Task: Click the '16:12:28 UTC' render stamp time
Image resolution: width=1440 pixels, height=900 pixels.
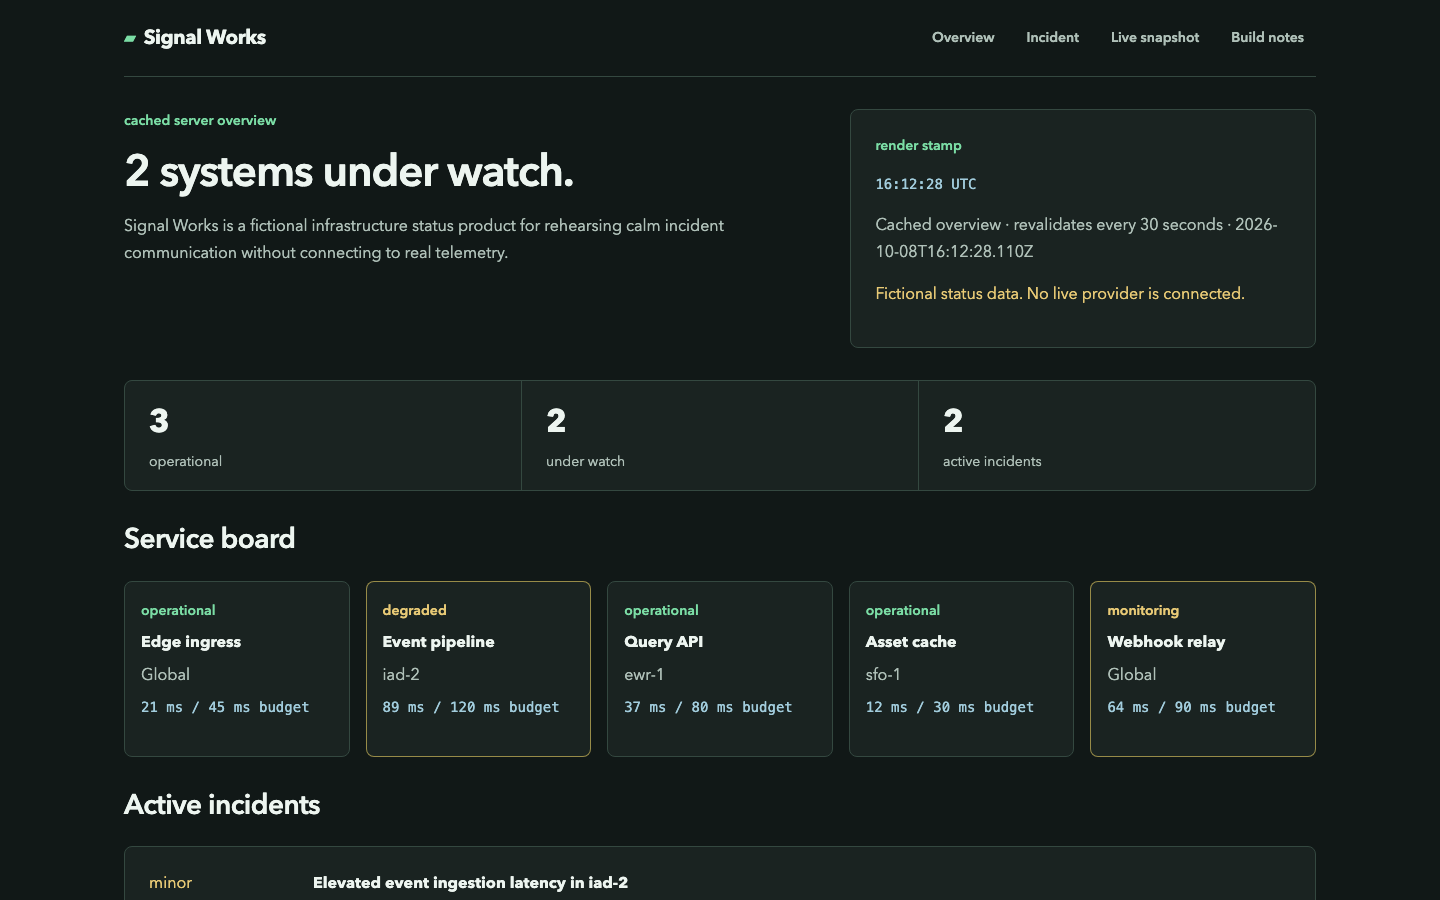Action: (x=926, y=184)
